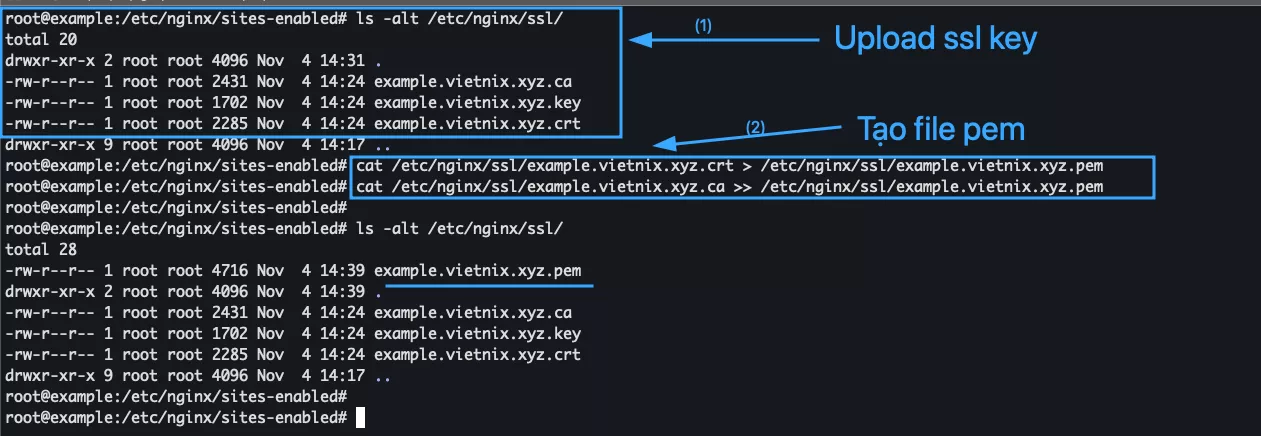Click the underlined example.vietnix.xyz.pem filename
Screen dimensions: 1261x436
tap(478, 271)
